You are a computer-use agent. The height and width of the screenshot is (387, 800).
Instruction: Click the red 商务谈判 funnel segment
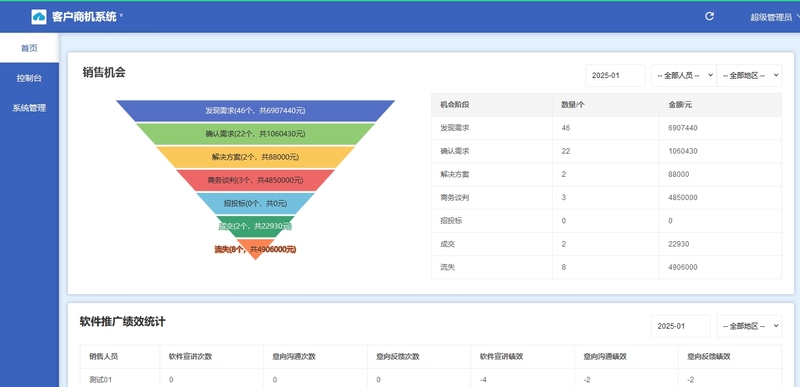tap(255, 180)
